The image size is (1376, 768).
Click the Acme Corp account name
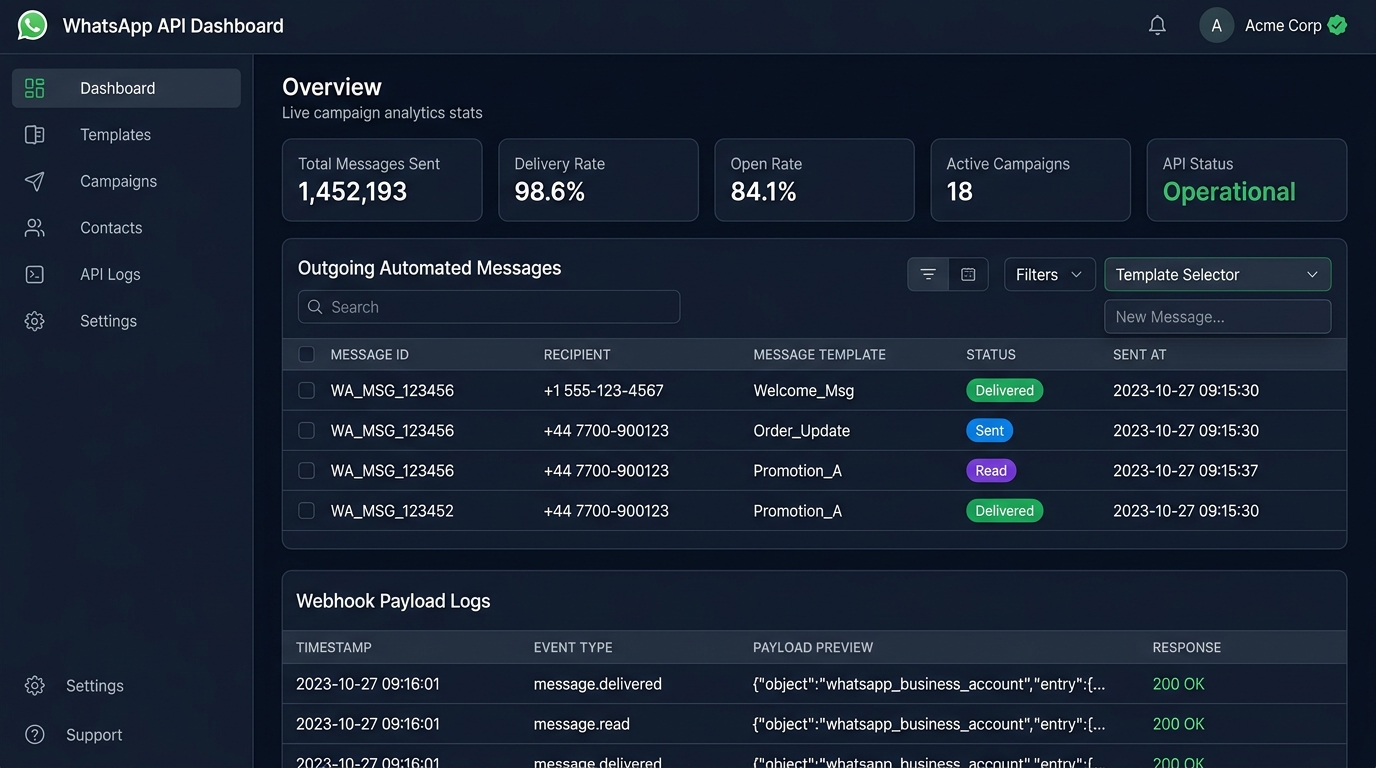[x=1283, y=26]
